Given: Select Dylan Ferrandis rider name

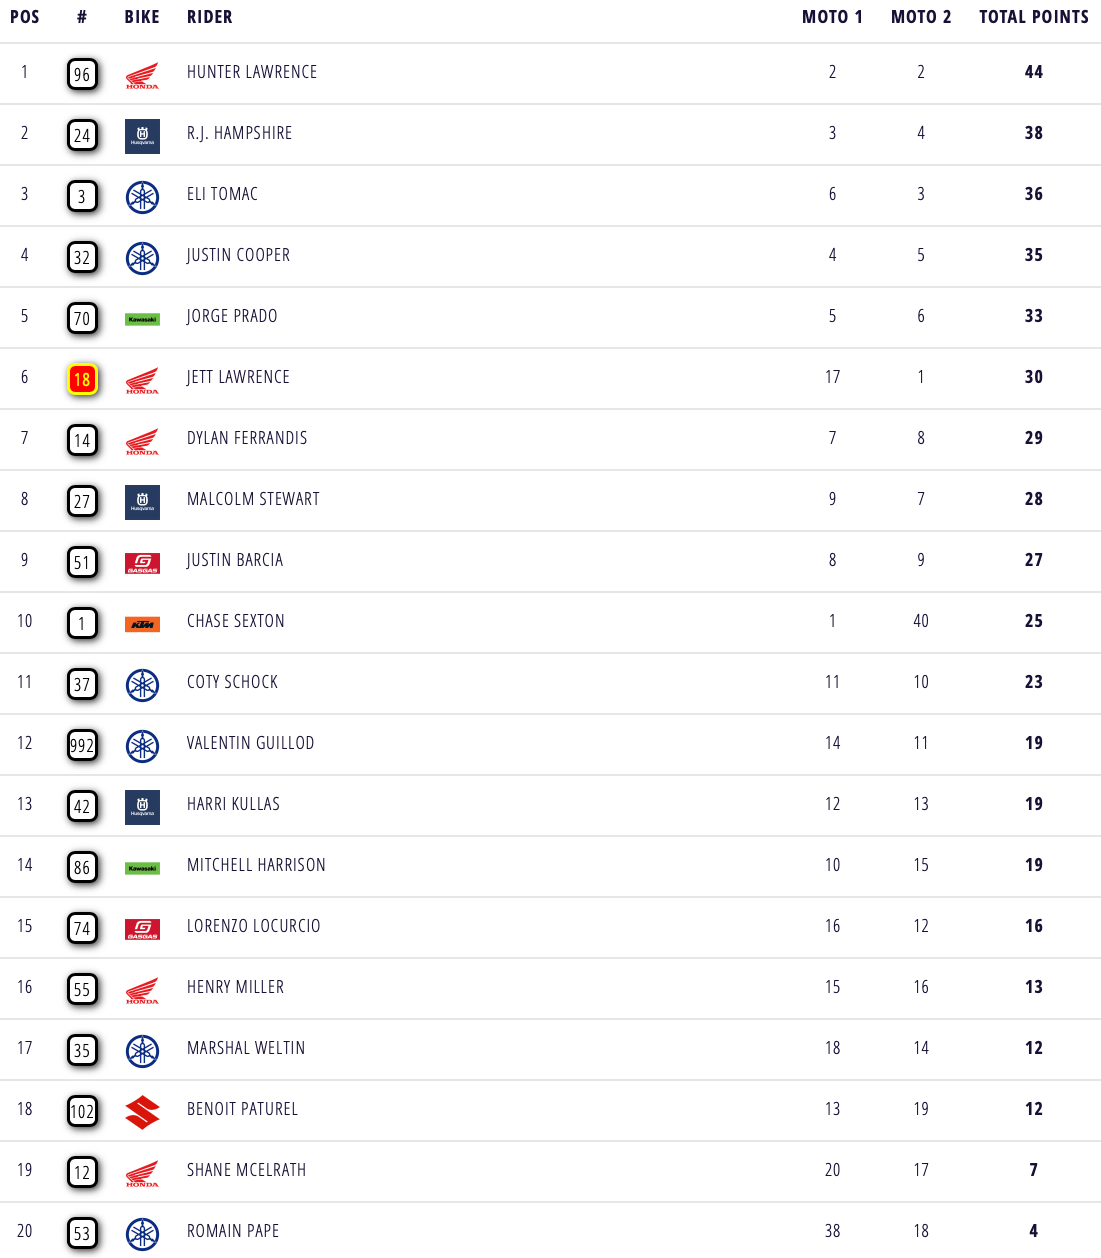Looking at the screenshot, I should [247, 438].
